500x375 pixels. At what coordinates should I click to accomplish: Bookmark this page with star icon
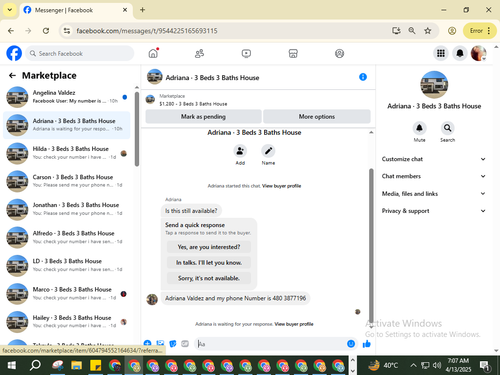coord(428,31)
